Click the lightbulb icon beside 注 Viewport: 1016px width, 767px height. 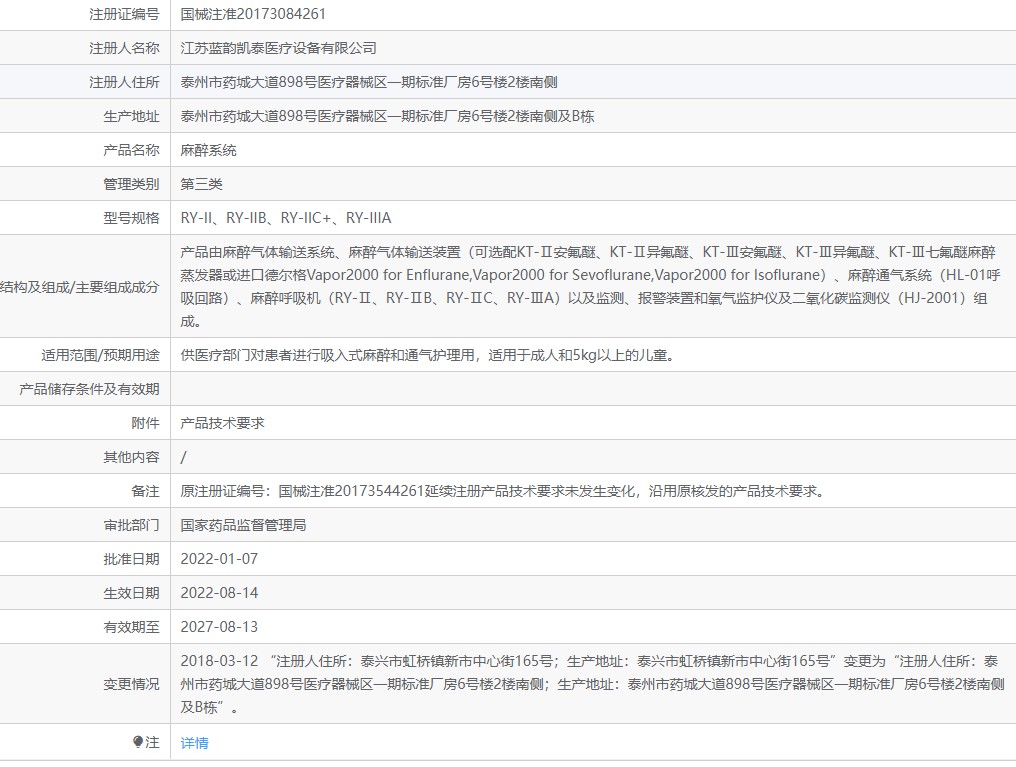coord(137,742)
